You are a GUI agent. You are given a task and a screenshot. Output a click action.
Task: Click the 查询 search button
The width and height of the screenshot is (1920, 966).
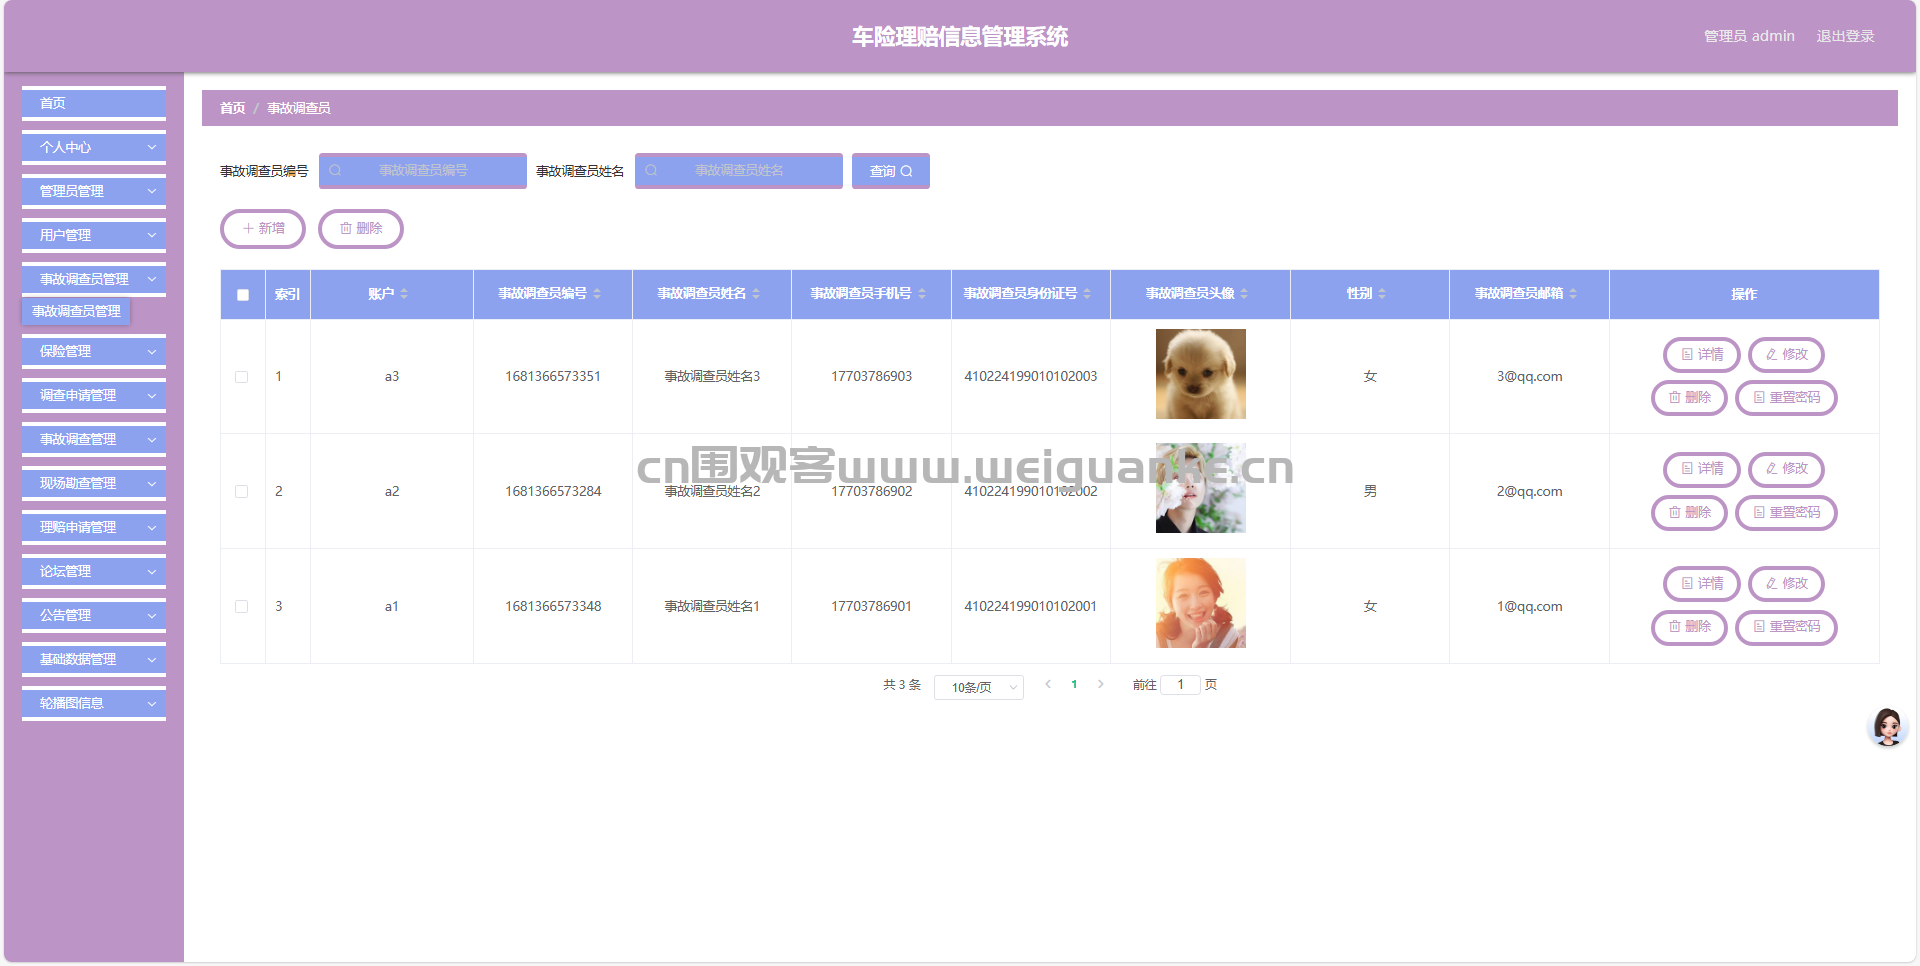tap(890, 171)
